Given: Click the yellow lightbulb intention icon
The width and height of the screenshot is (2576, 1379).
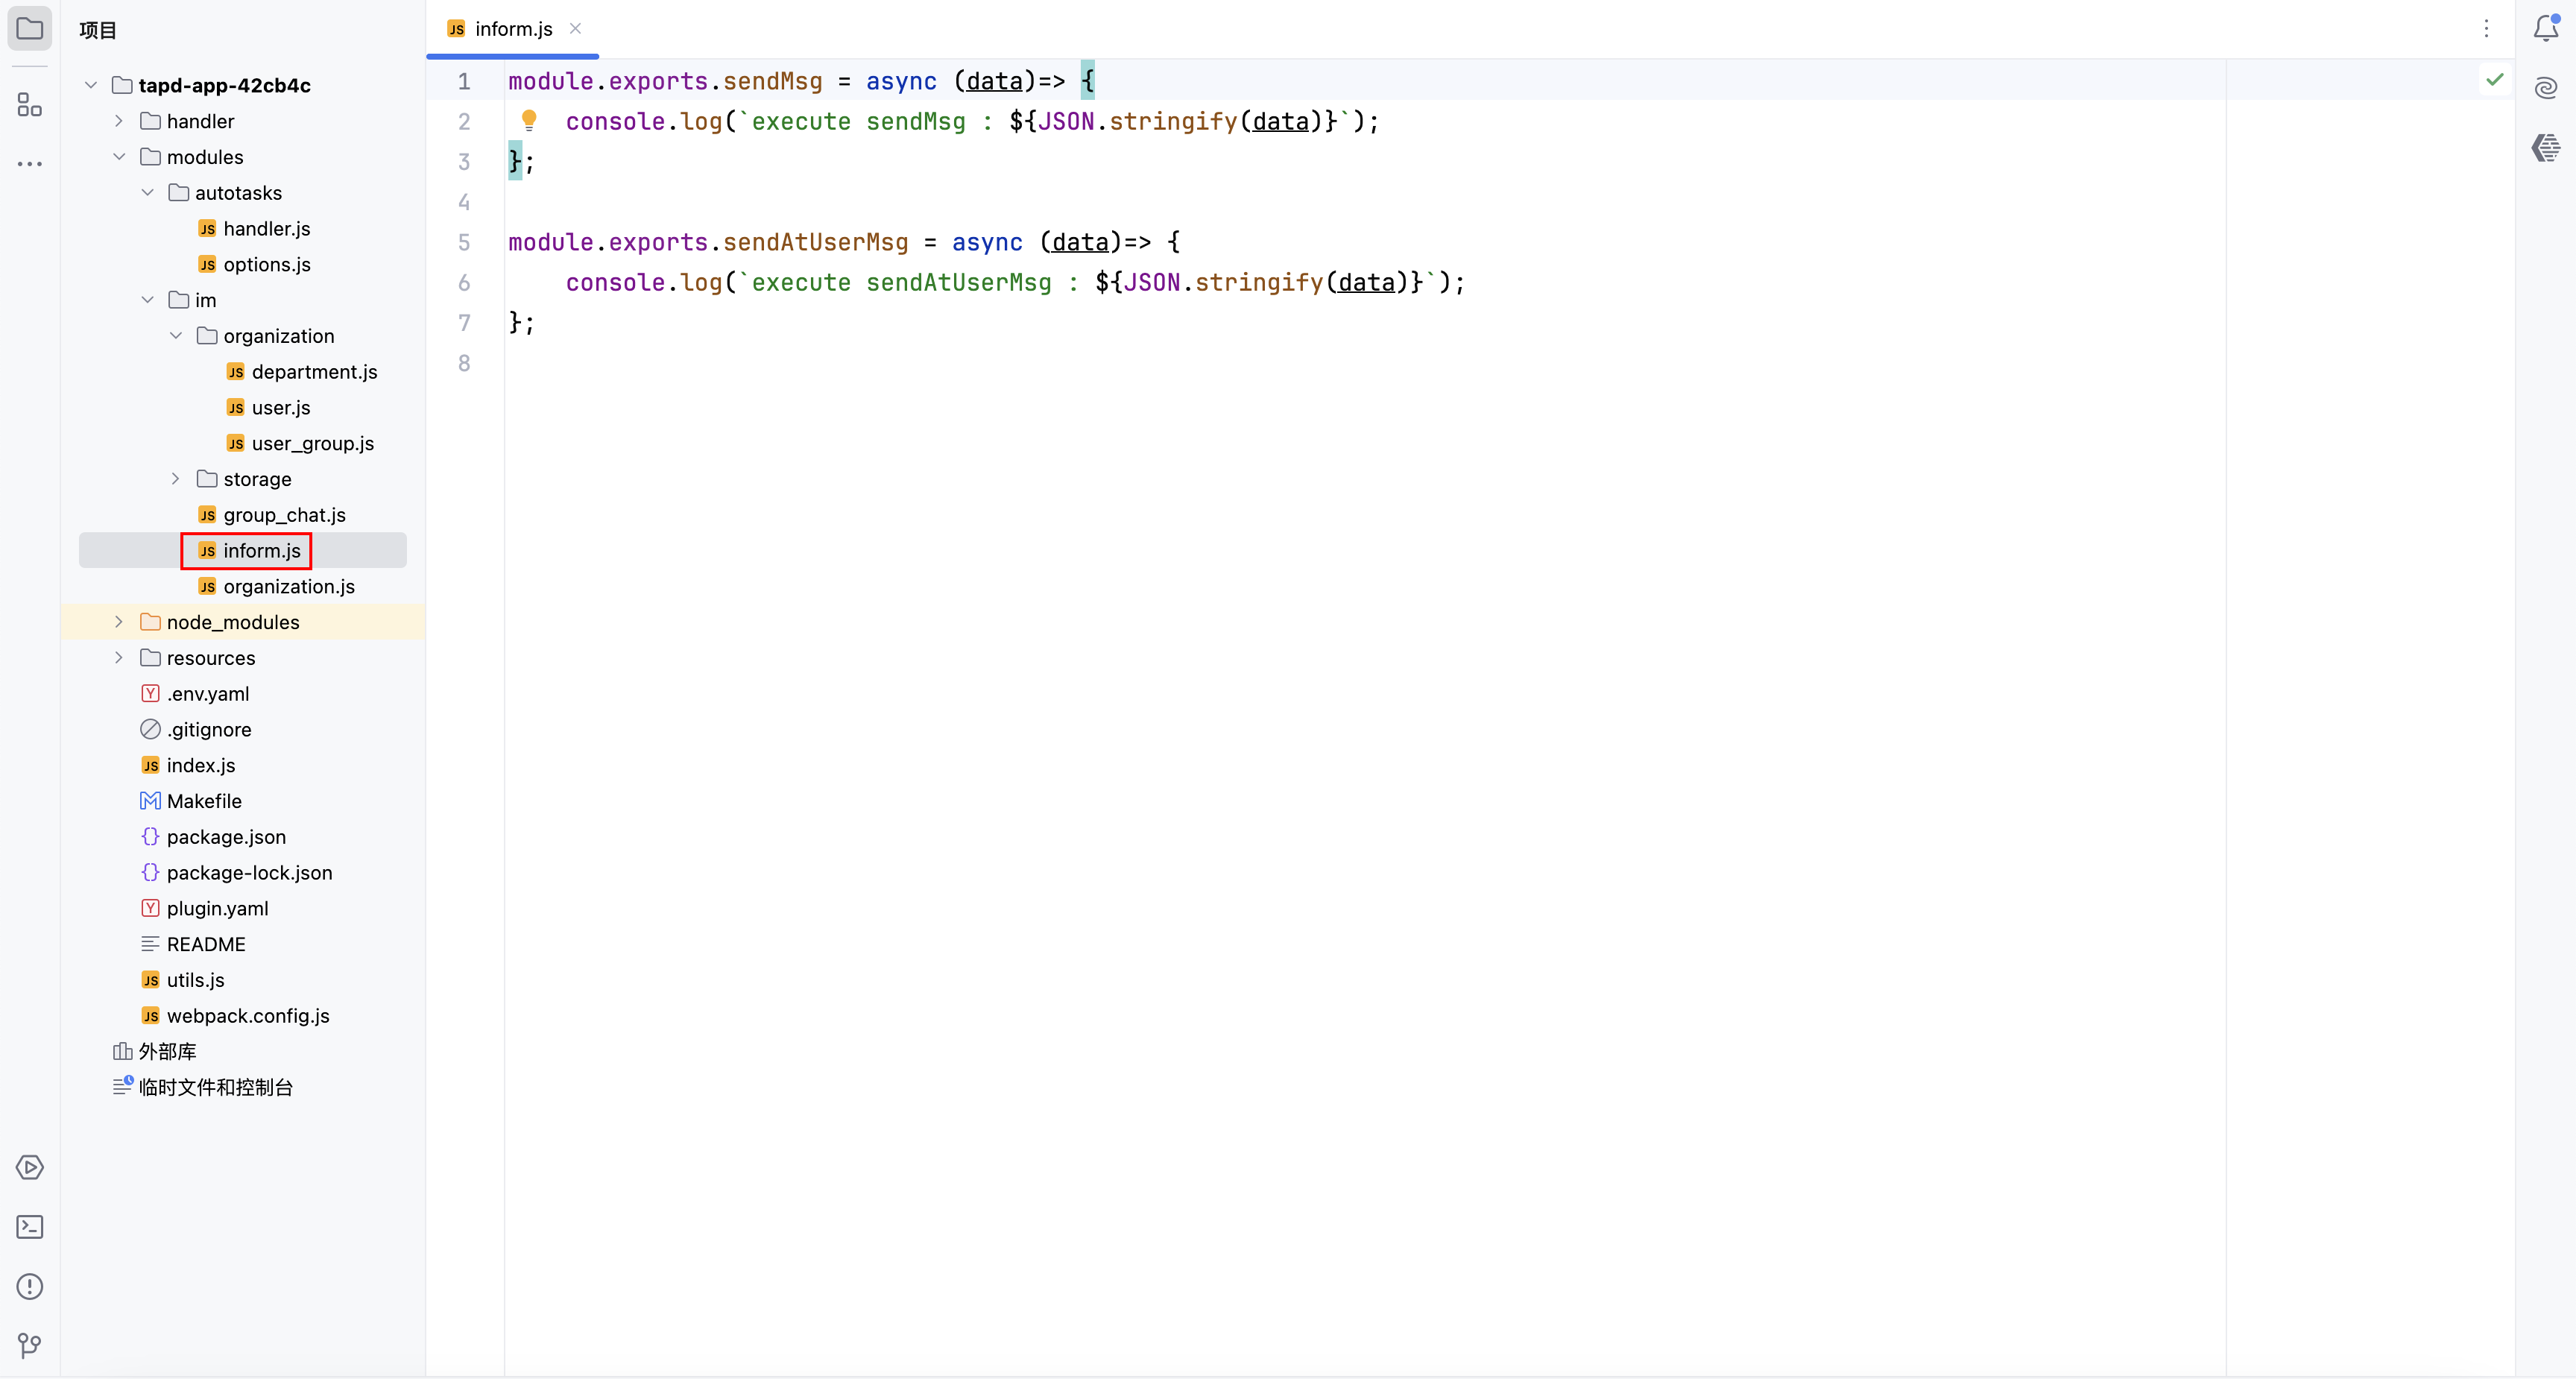Looking at the screenshot, I should (x=529, y=121).
